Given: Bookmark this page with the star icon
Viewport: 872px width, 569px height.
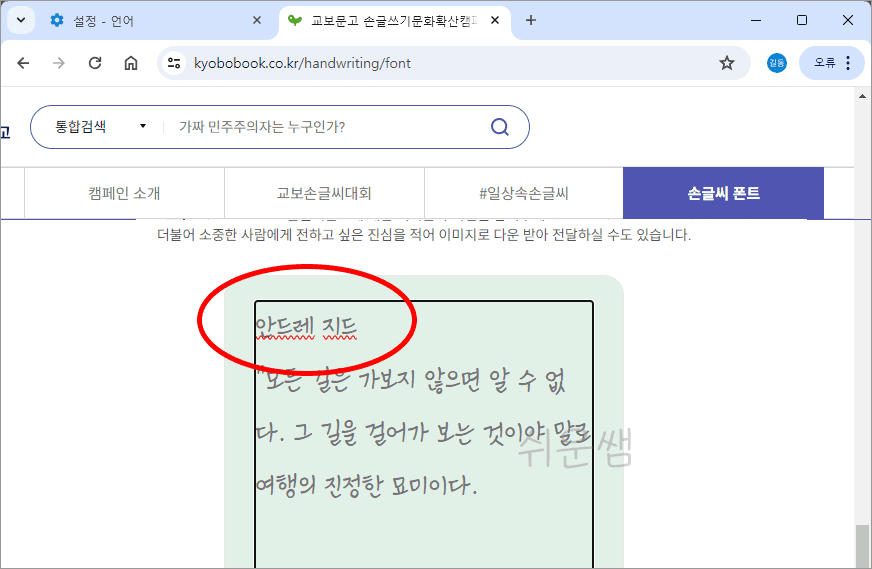Looking at the screenshot, I should [727, 63].
